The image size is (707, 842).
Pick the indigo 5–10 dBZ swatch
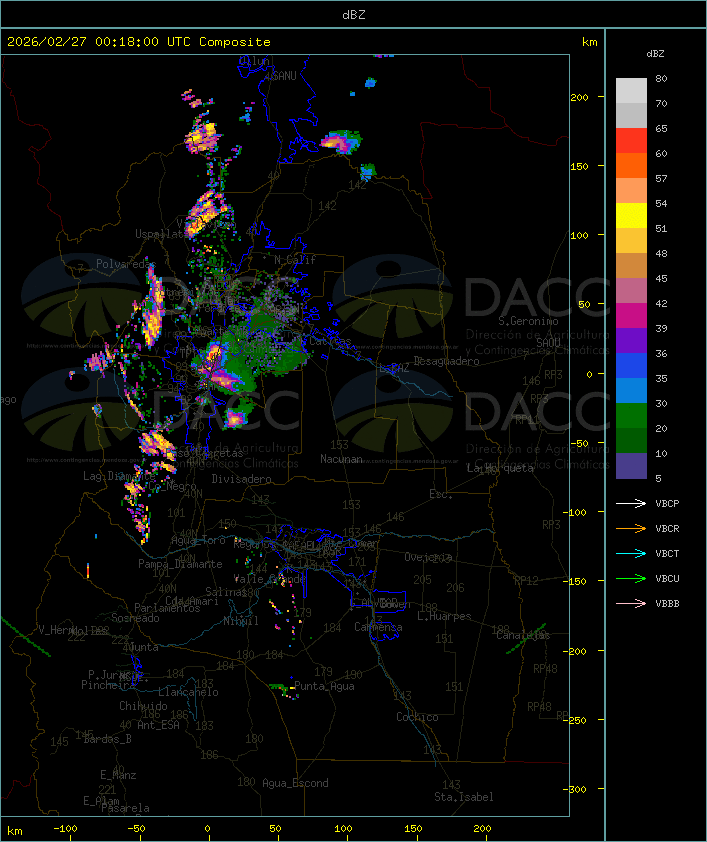click(x=631, y=465)
